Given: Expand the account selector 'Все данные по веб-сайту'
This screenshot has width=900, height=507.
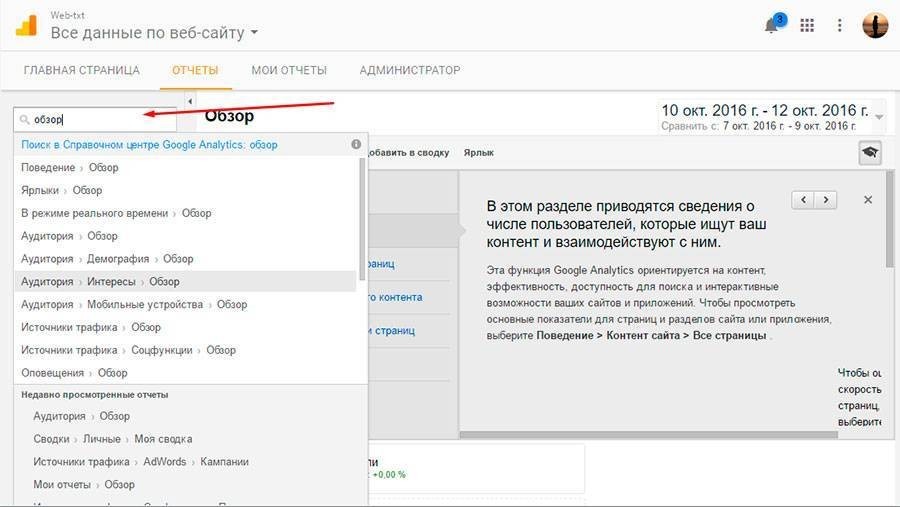Looking at the screenshot, I should tap(154, 33).
